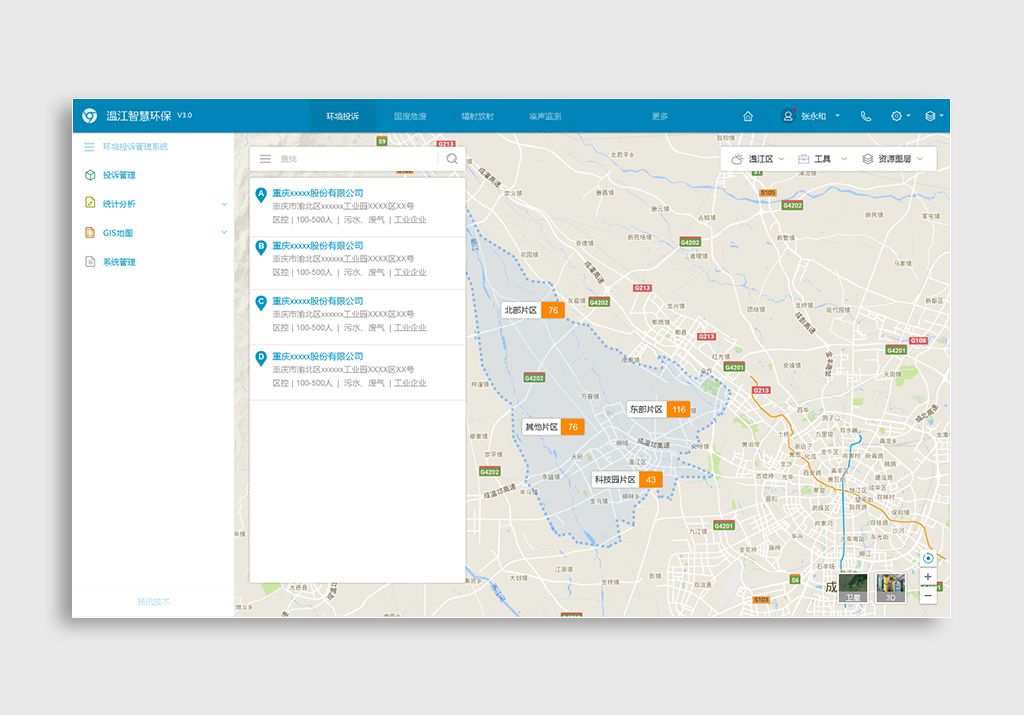Open 投诉管理 in the sidebar

(119, 175)
